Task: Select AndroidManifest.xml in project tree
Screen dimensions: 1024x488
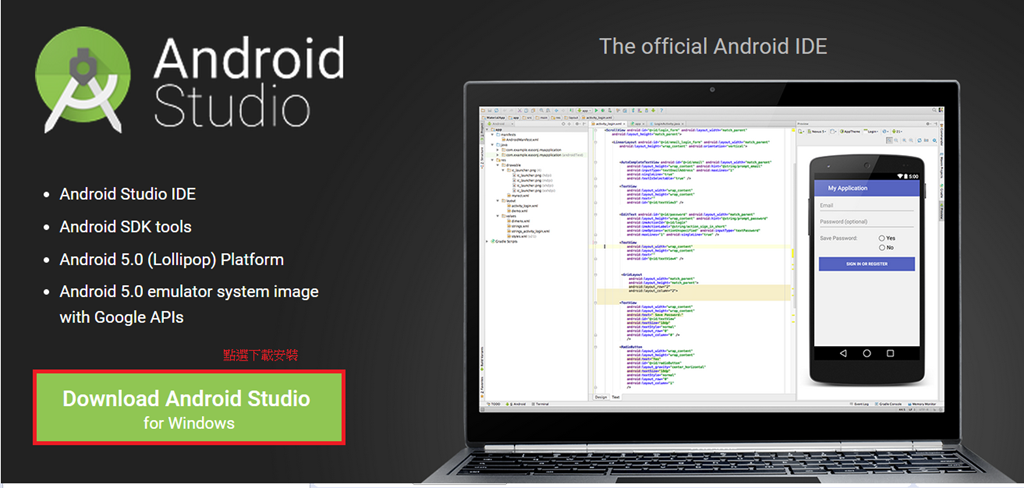Action: coord(520,140)
